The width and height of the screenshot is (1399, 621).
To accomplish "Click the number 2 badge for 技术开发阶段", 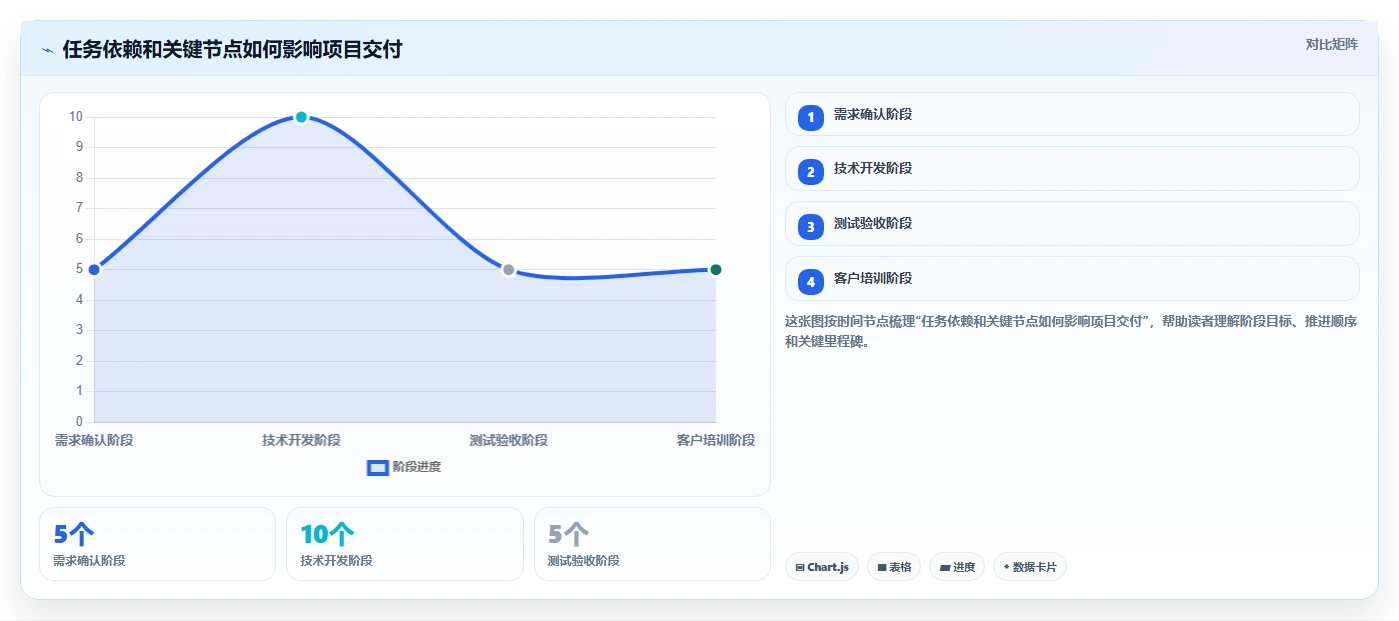I will point(811,172).
